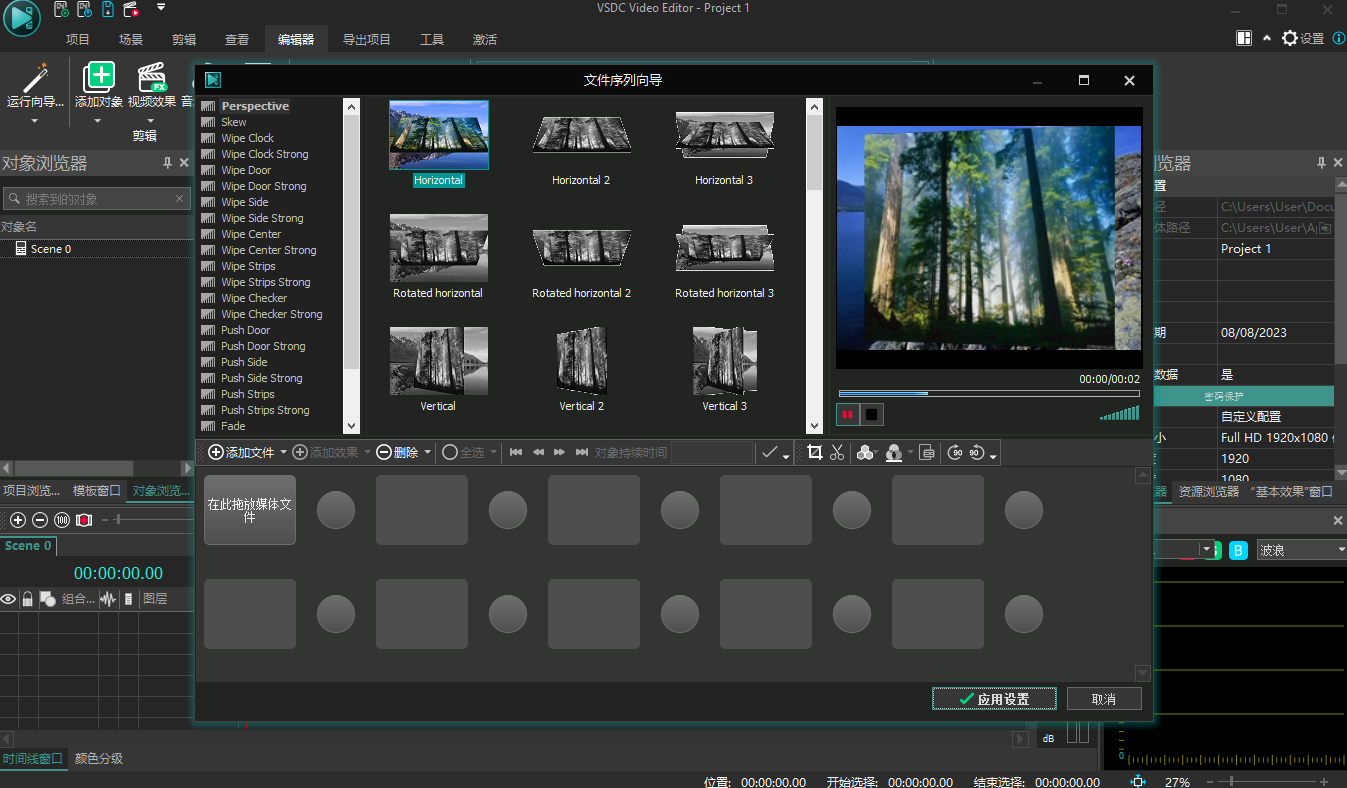This screenshot has width=1347, height=788.
Task: Click the preview playback progress bar
Action: (989, 393)
